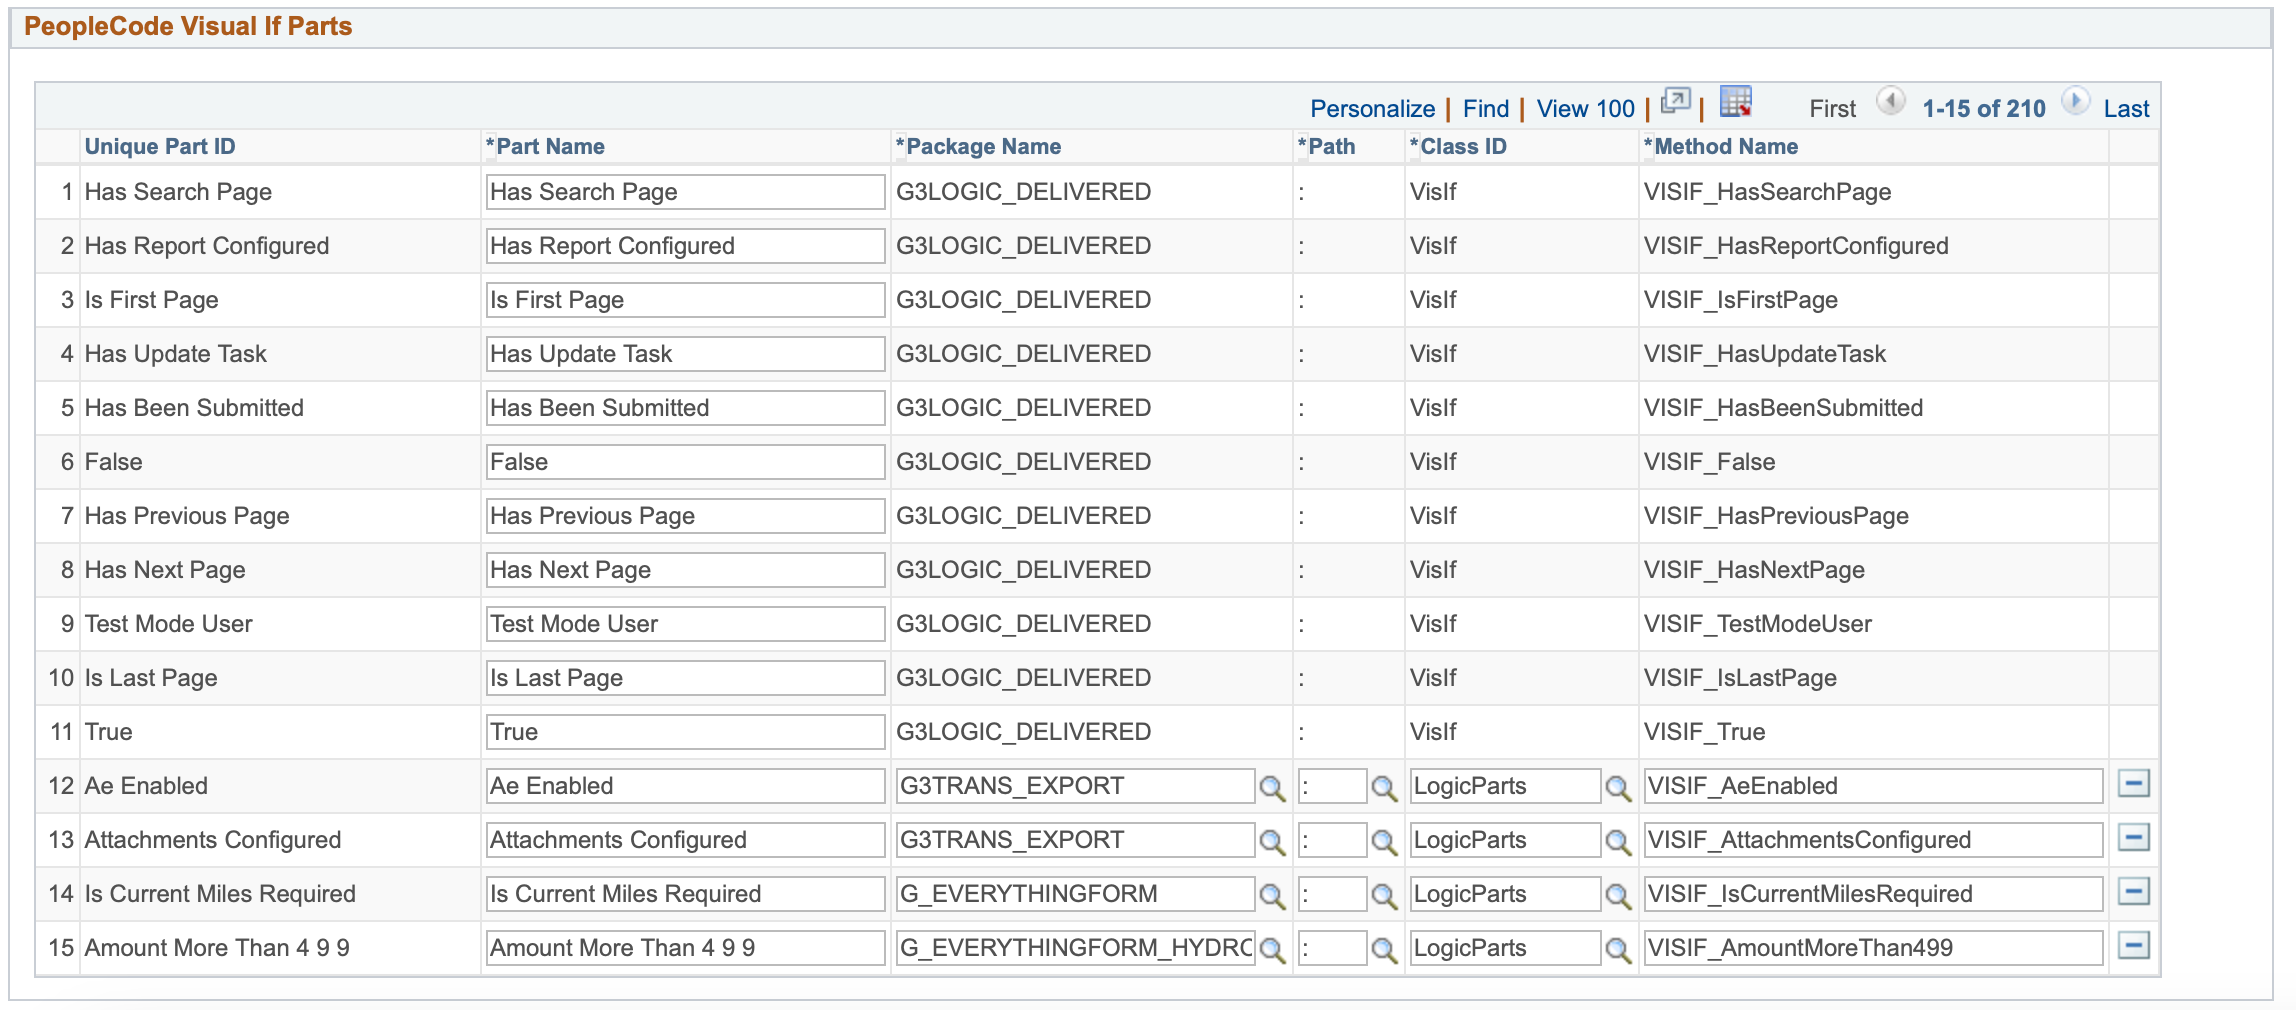Screen dimensions: 2296x1010
Task: Edit Method Name field VISIF_AeEnabled
Action: tap(1873, 786)
